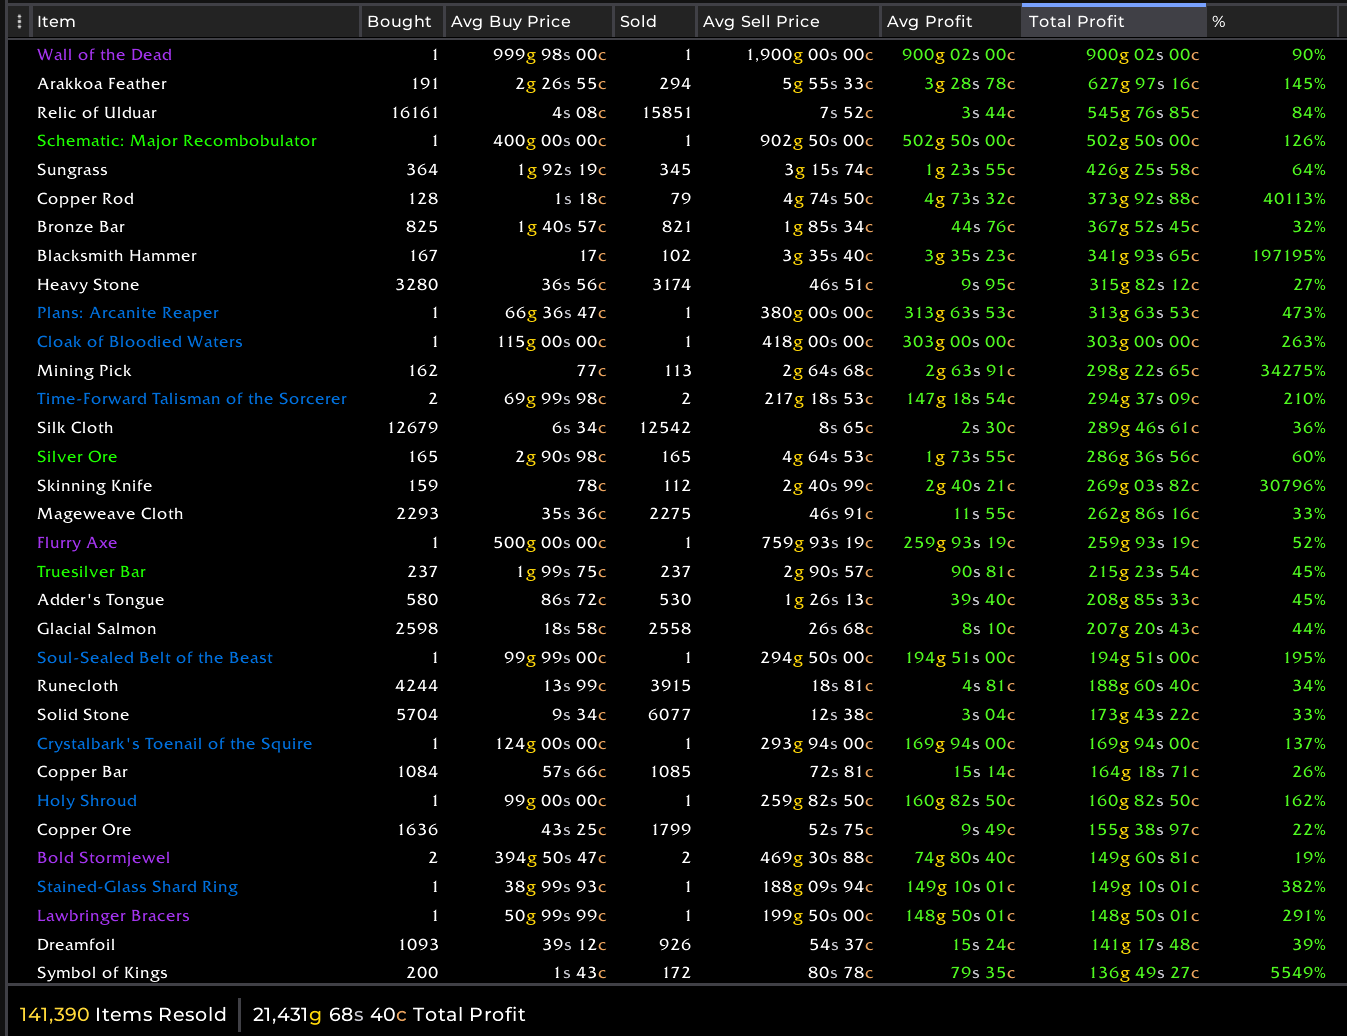
Task: Select the Bronze Bar item
Action: [81, 227]
